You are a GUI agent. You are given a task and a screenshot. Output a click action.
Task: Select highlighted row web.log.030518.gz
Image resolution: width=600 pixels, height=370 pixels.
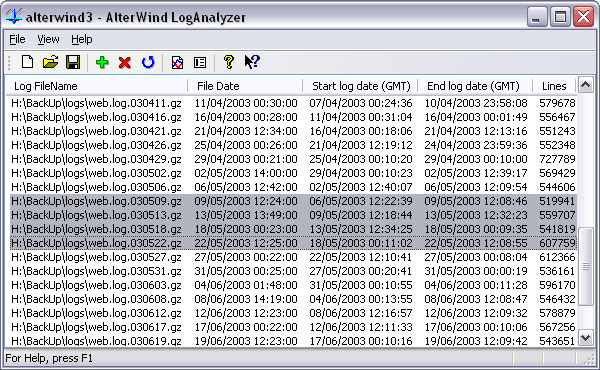pyautogui.click(x=293, y=229)
